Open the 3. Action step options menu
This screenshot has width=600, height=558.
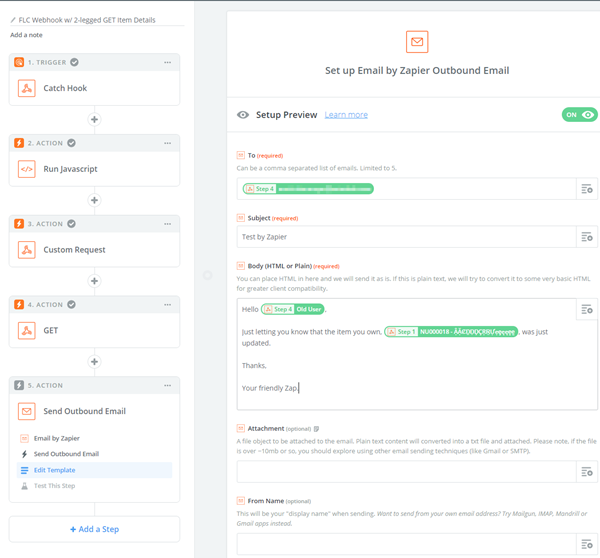167,224
